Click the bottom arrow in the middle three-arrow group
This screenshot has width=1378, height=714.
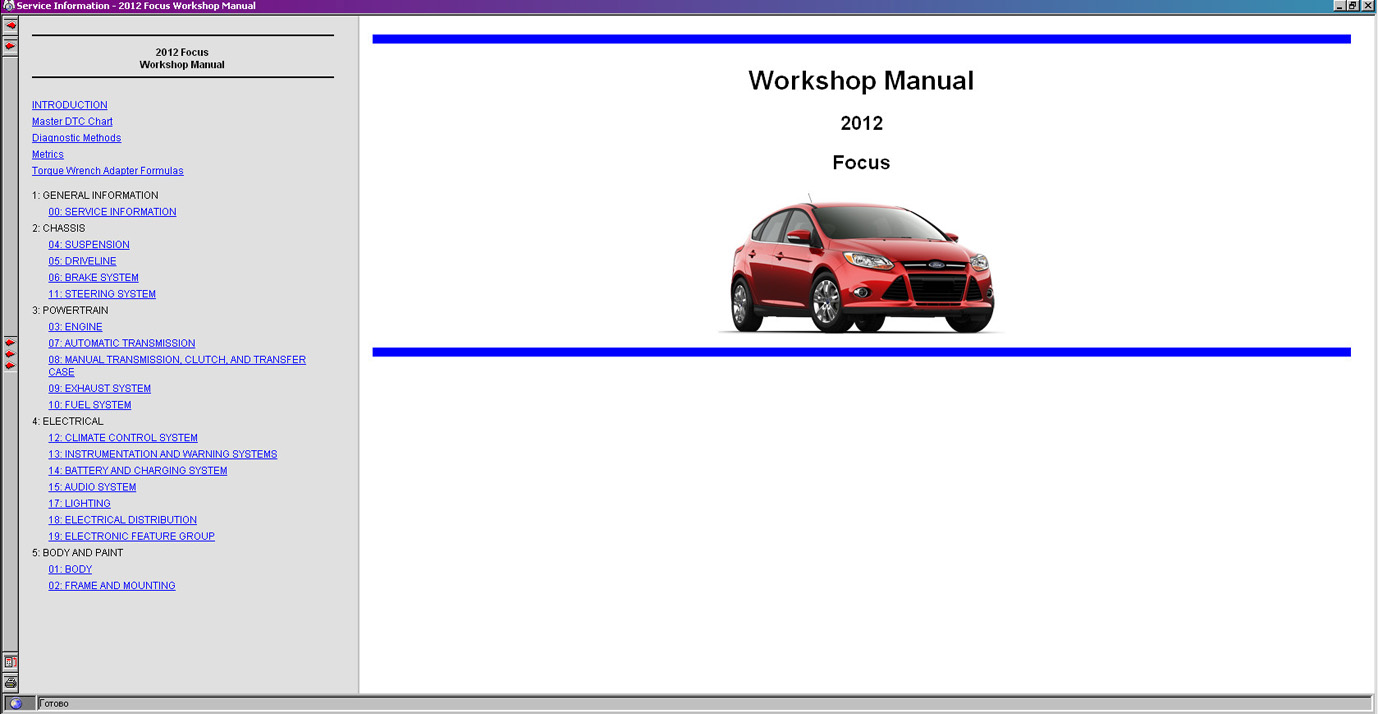point(10,366)
